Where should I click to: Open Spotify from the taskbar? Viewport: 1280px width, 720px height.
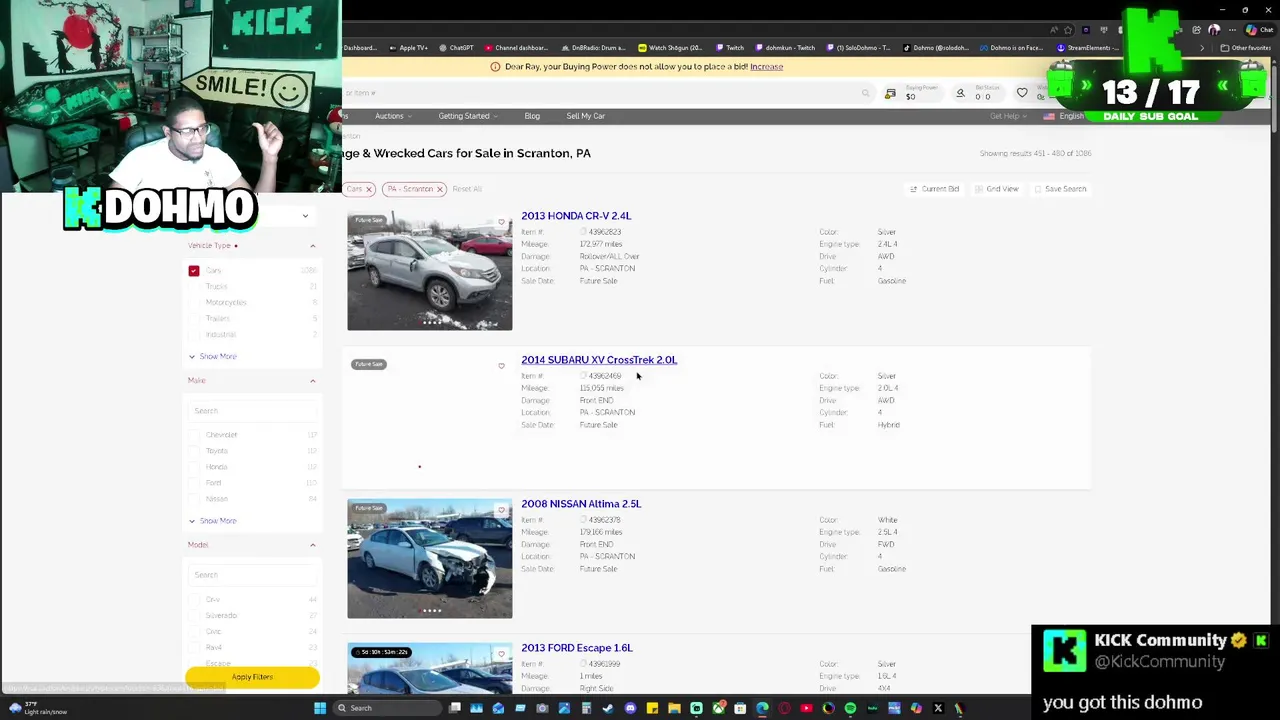pyautogui.click(x=850, y=708)
